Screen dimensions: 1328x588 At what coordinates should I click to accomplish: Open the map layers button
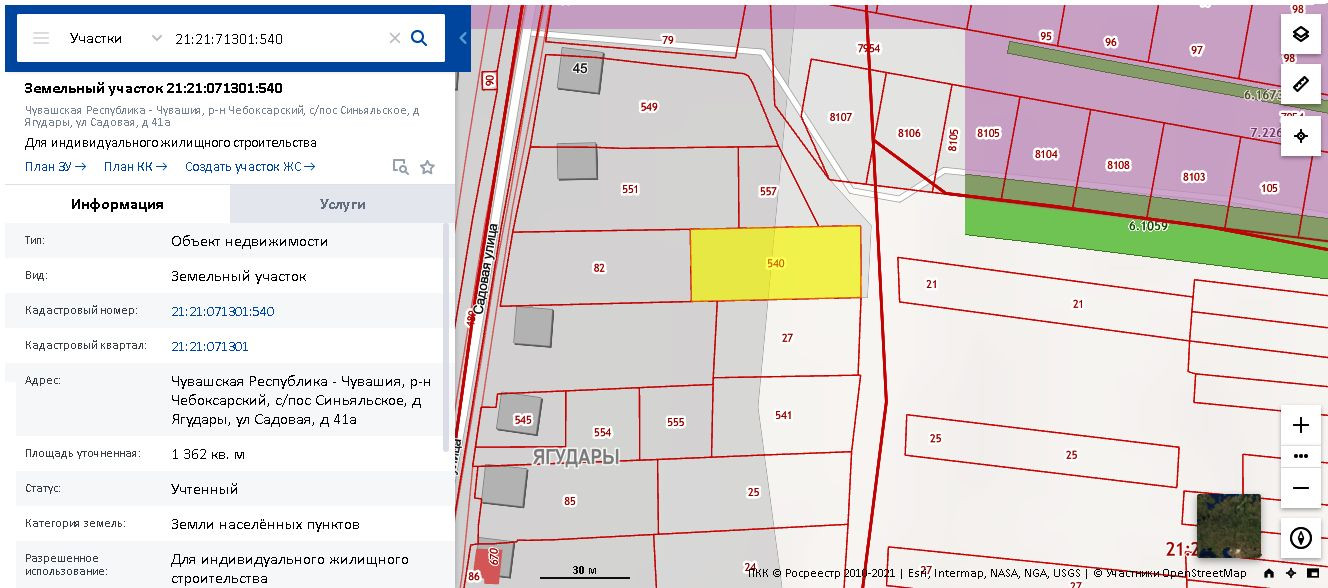[x=1301, y=34]
